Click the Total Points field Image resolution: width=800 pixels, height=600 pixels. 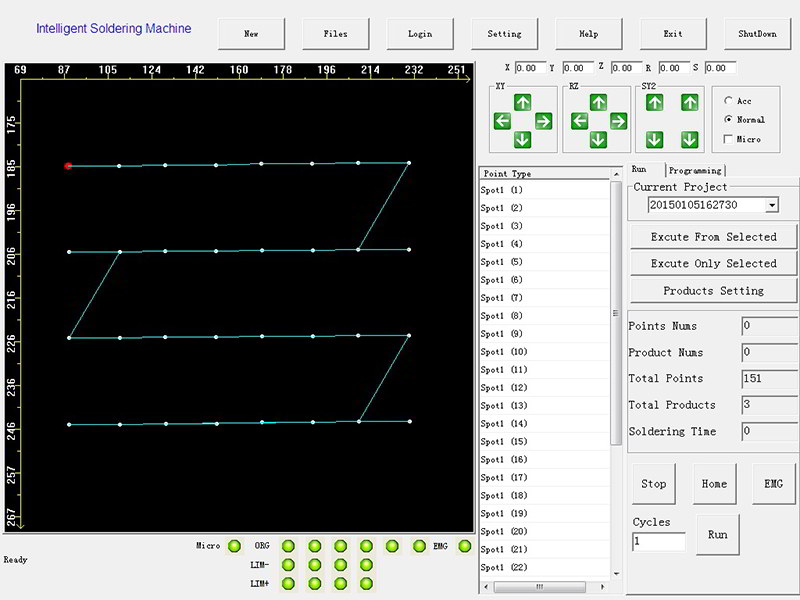pyautogui.click(x=769, y=379)
